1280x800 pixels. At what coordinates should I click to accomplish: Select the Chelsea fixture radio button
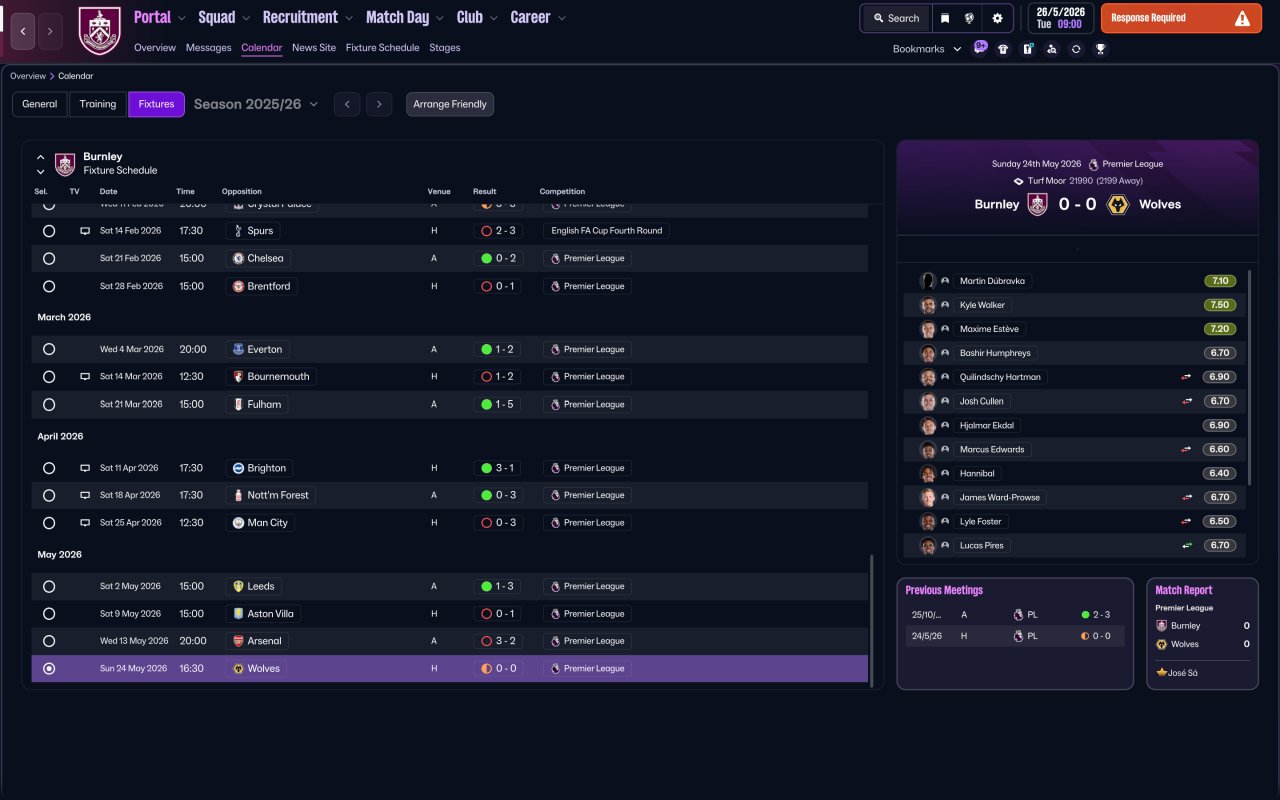click(49, 258)
